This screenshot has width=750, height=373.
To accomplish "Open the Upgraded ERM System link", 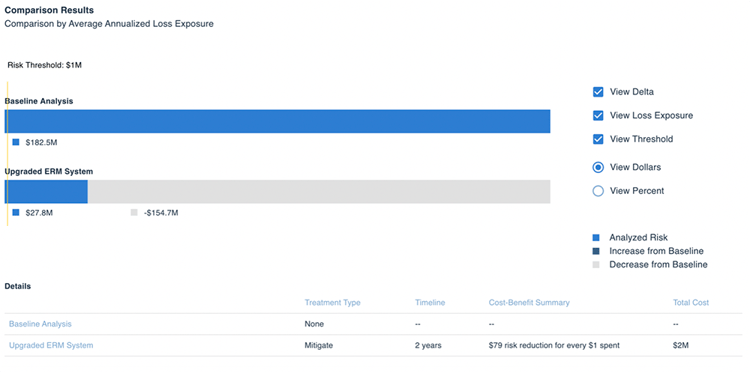I will click(x=51, y=345).
